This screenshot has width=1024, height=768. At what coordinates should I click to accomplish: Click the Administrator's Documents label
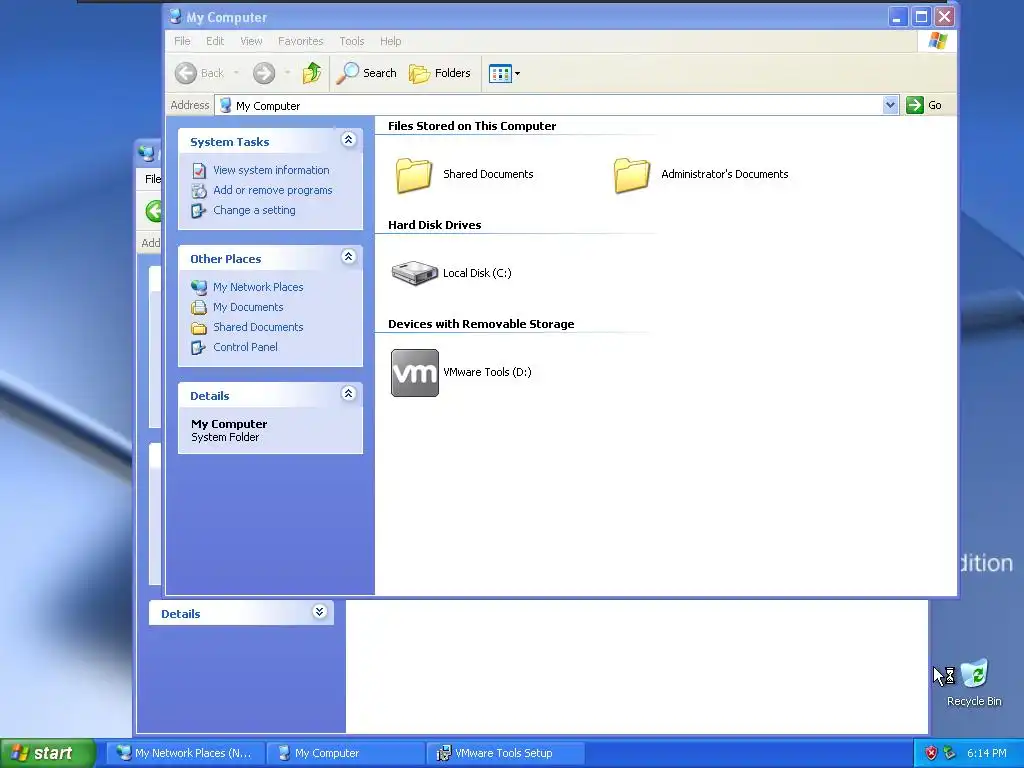pyautogui.click(x=724, y=174)
